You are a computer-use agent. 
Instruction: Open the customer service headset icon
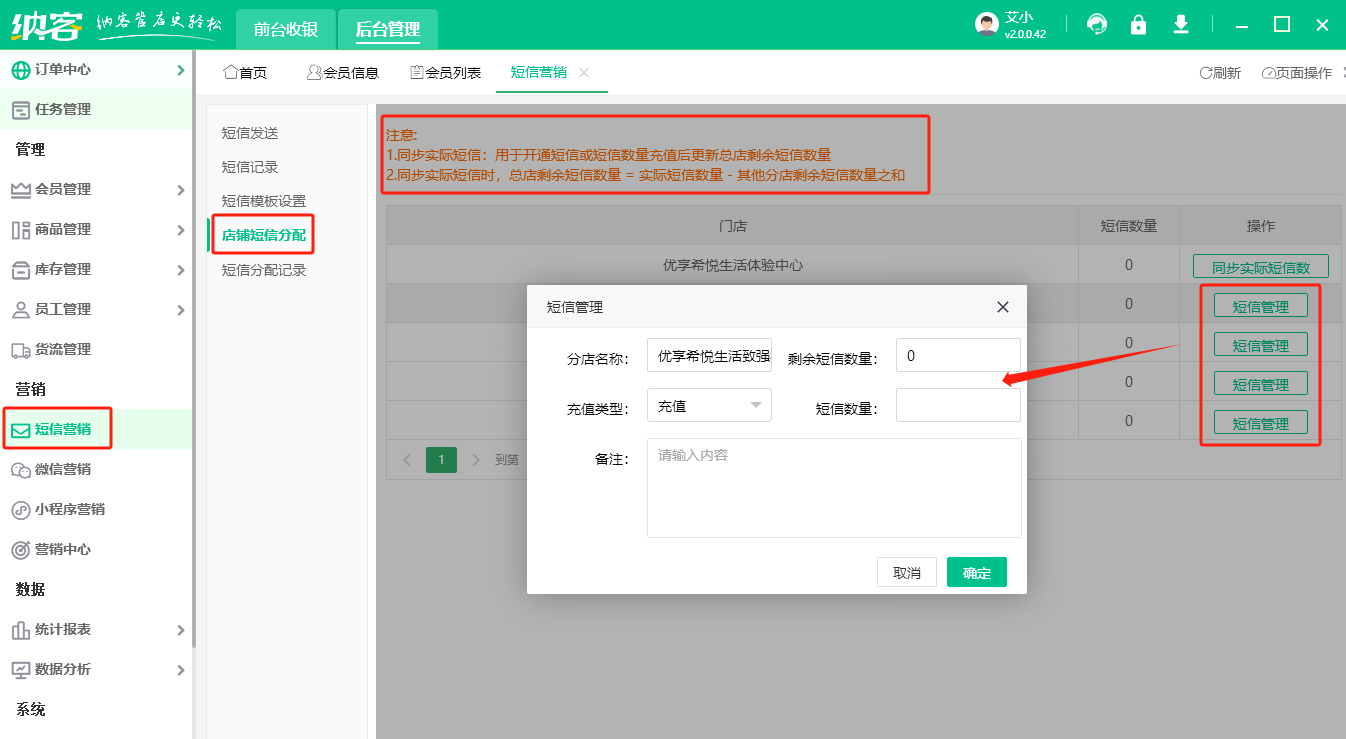[1097, 25]
